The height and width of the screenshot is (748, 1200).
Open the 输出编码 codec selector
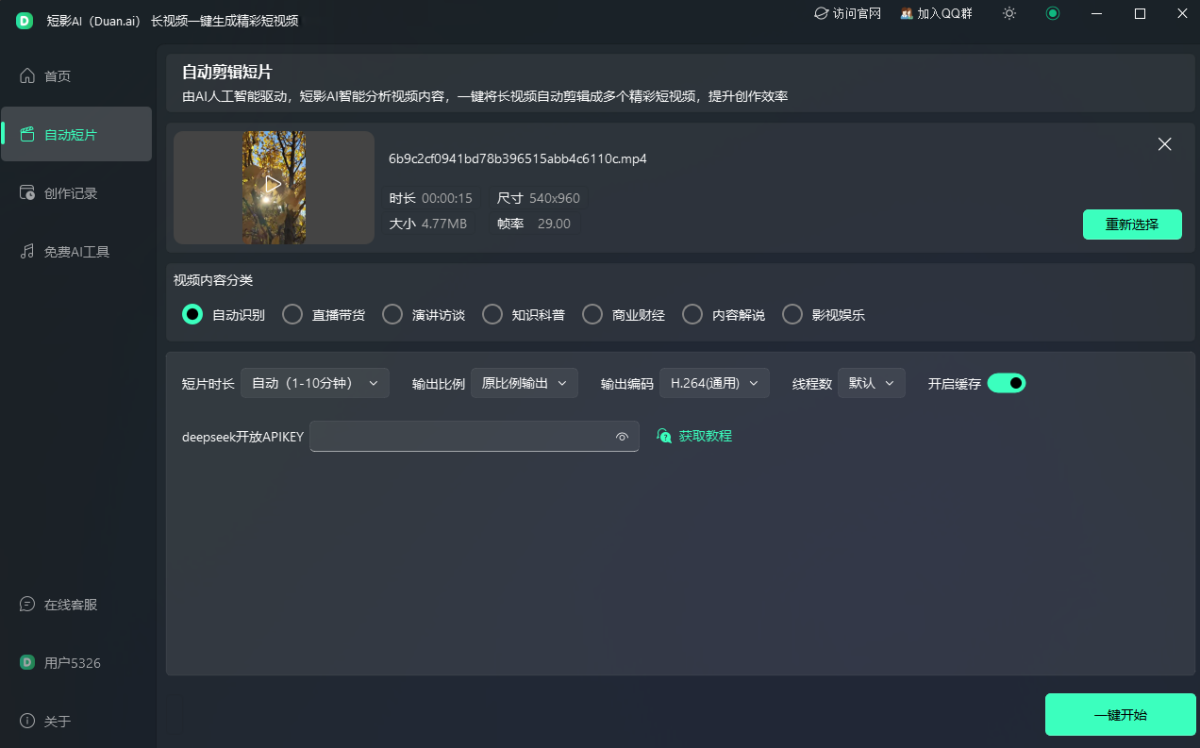click(x=714, y=382)
